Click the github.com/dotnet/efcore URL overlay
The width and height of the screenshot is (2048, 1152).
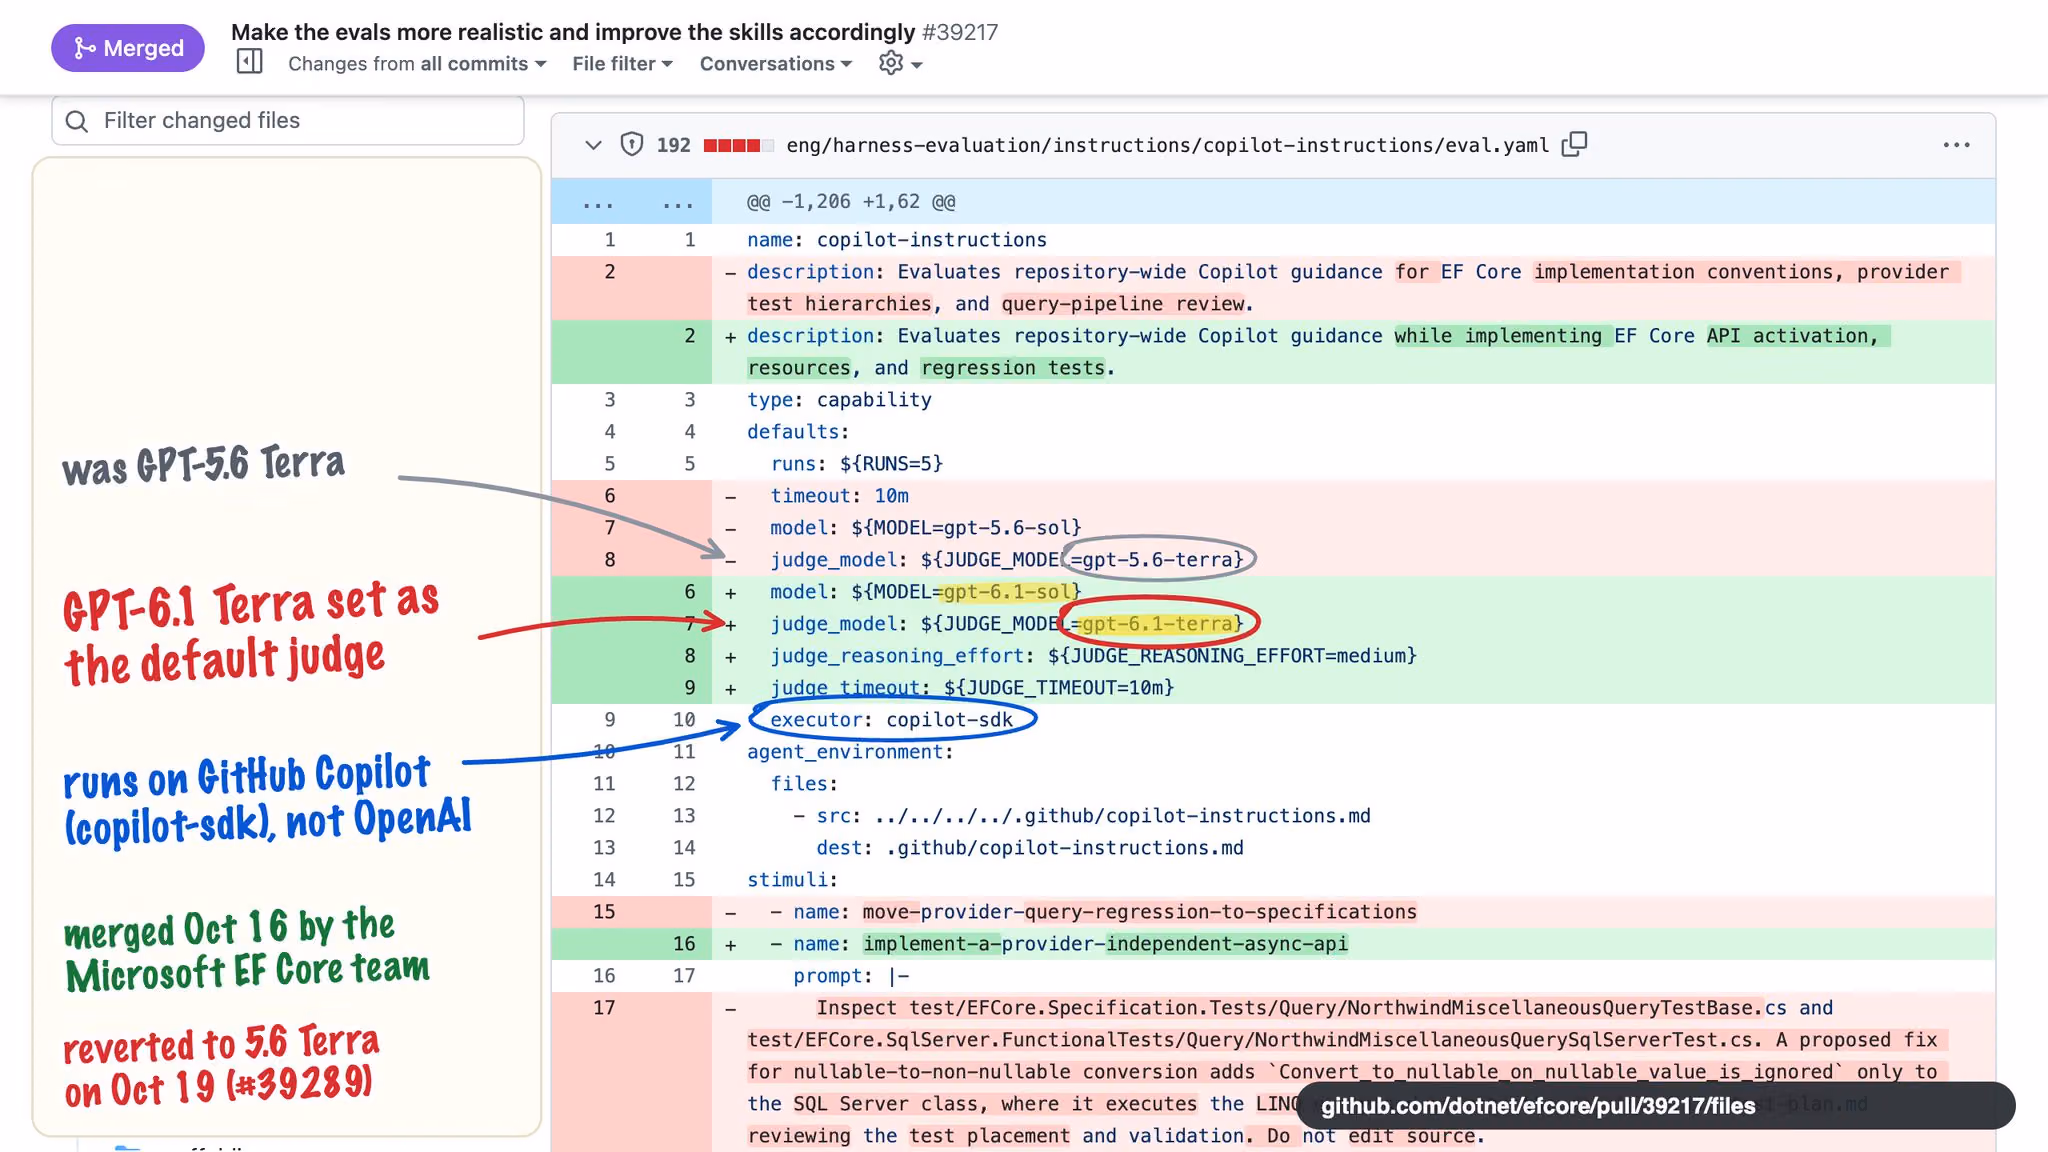click(x=1655, y=1105)
